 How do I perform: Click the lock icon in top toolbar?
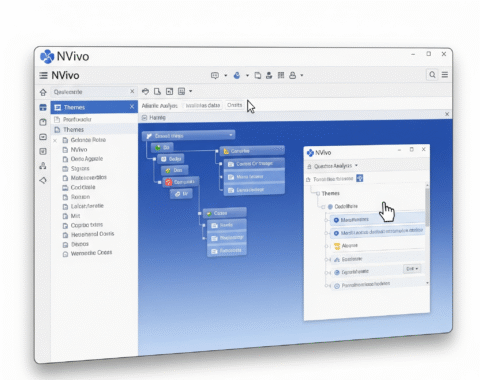click(293, 75)
